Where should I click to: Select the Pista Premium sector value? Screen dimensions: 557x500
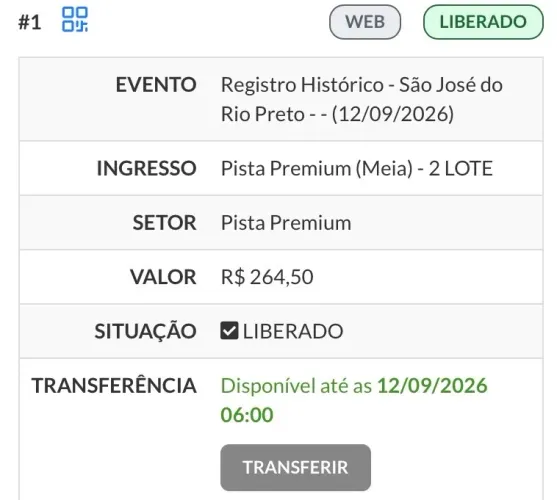286,223
